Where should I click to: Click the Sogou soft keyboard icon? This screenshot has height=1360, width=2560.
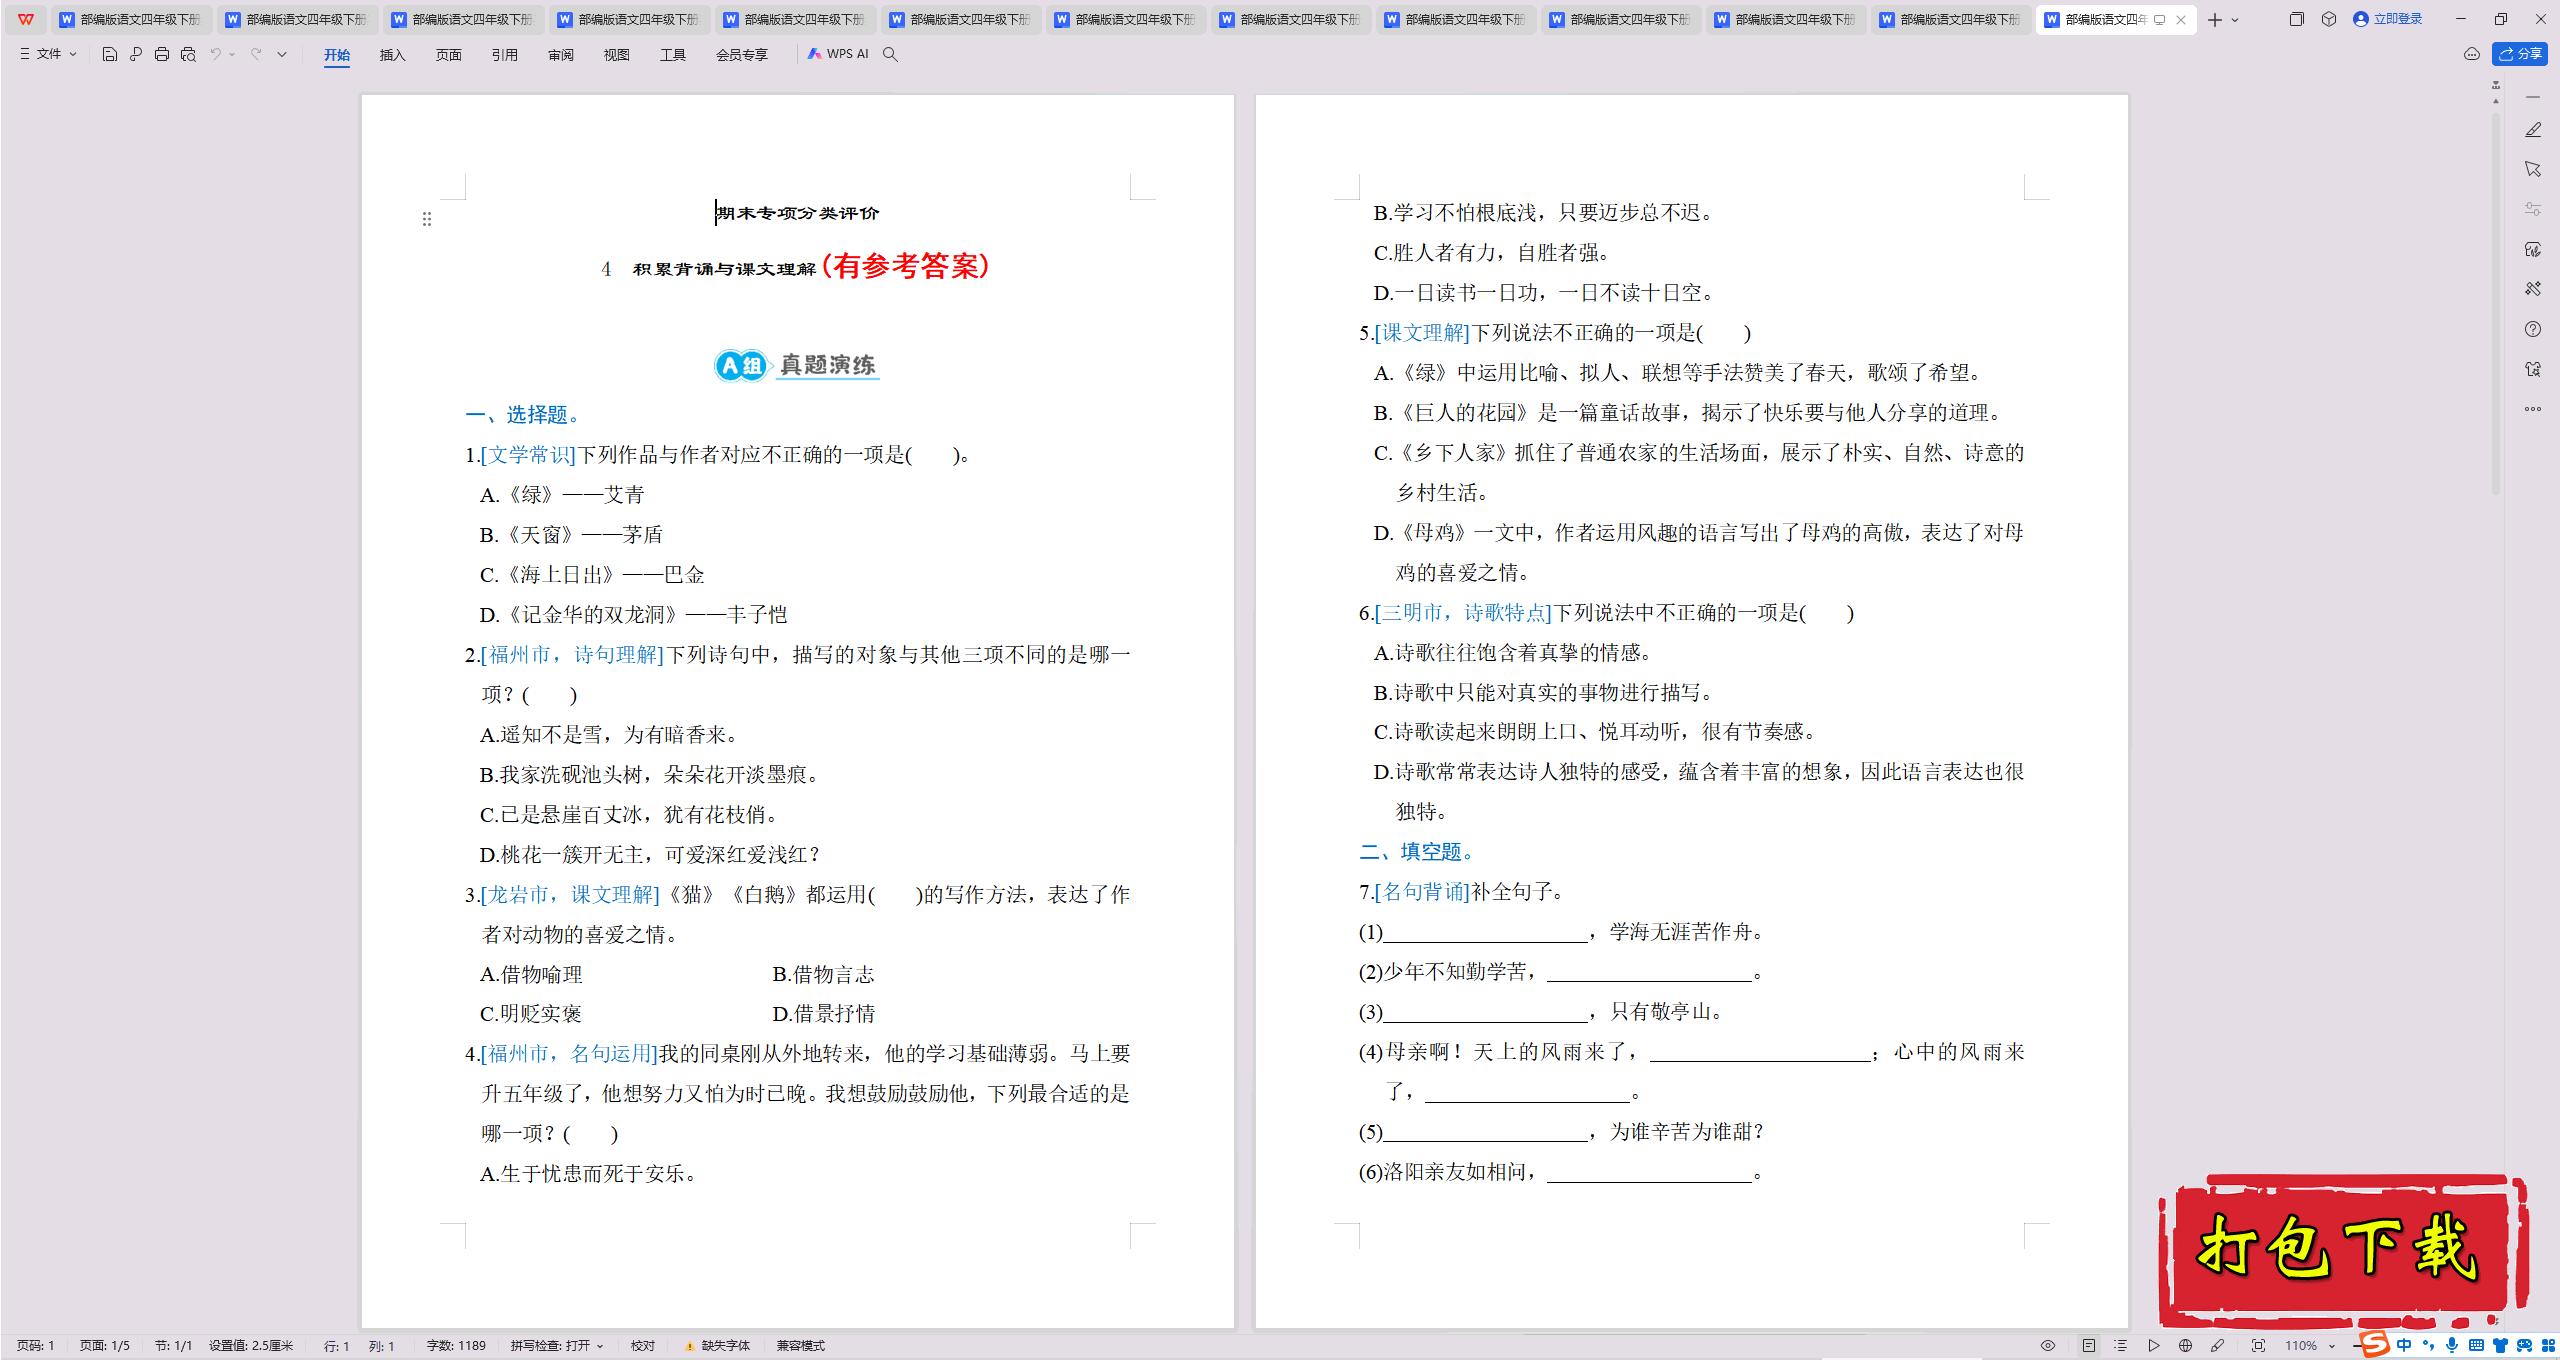pyautogui.click(x=2476, y=1346)
